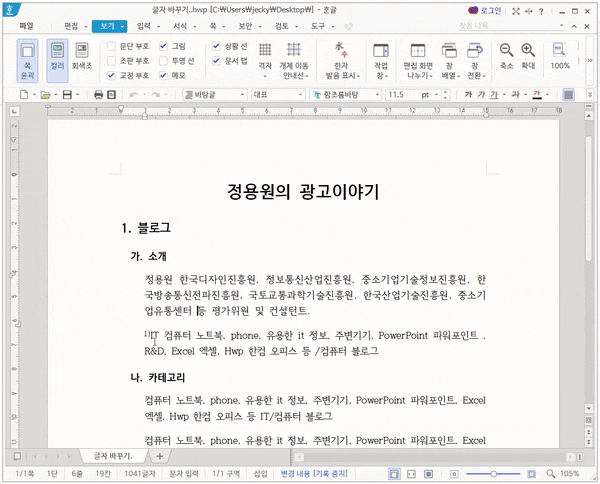Image resolution: width=600 pixels, height=484 pixels.
Task: Create a new document from toolbar
Action: click(x=24, y=95)
